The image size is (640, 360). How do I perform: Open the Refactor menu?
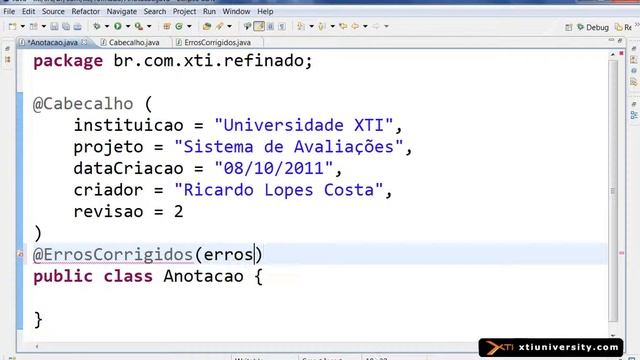click(85, 11)
